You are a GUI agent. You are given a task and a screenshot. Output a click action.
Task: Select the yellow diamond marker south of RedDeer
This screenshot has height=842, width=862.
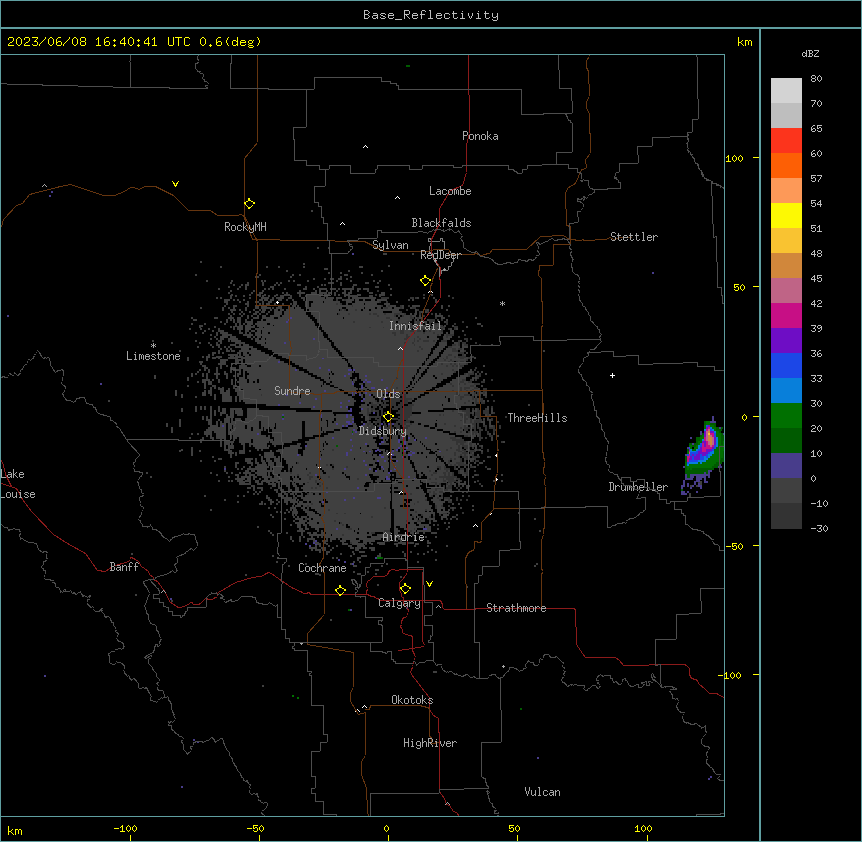click(425, 281)
